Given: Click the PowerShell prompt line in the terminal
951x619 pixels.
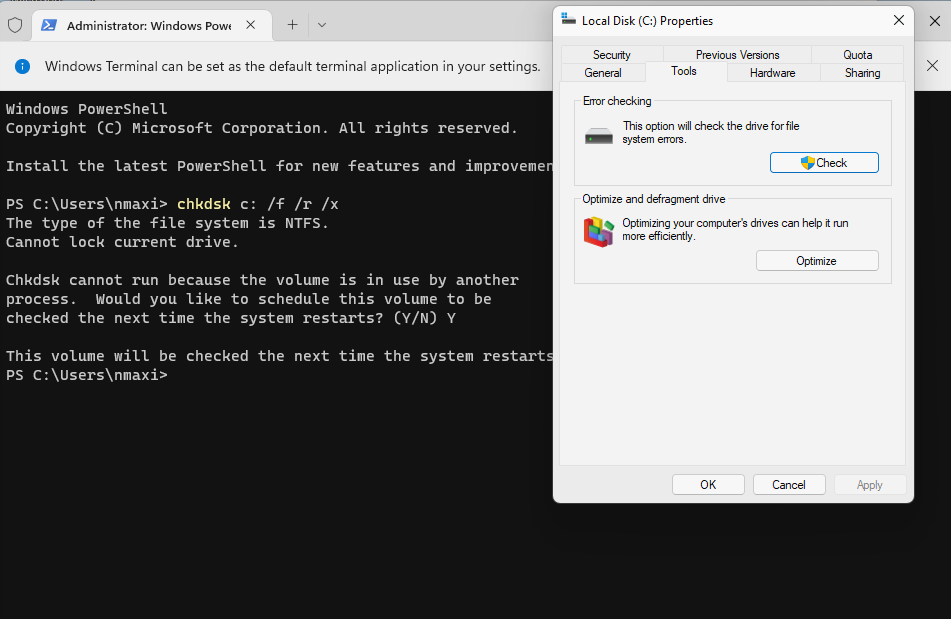Looking at the screenshot, I should (87, 375).
